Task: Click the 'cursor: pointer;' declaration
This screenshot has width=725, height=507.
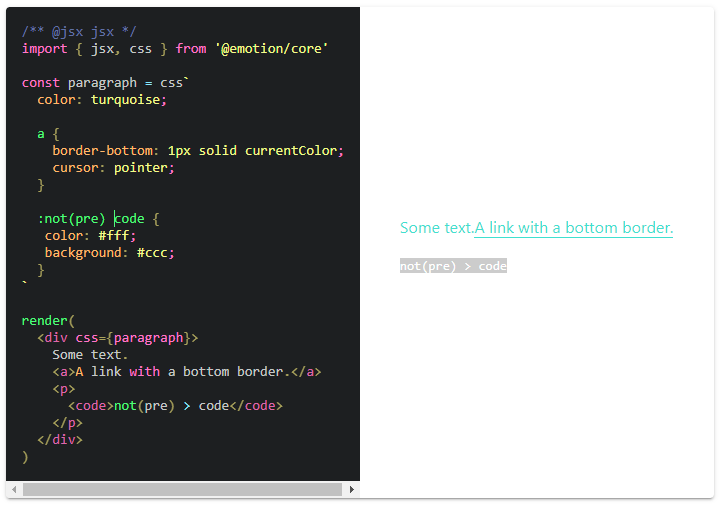Action: tap(113, 168)
